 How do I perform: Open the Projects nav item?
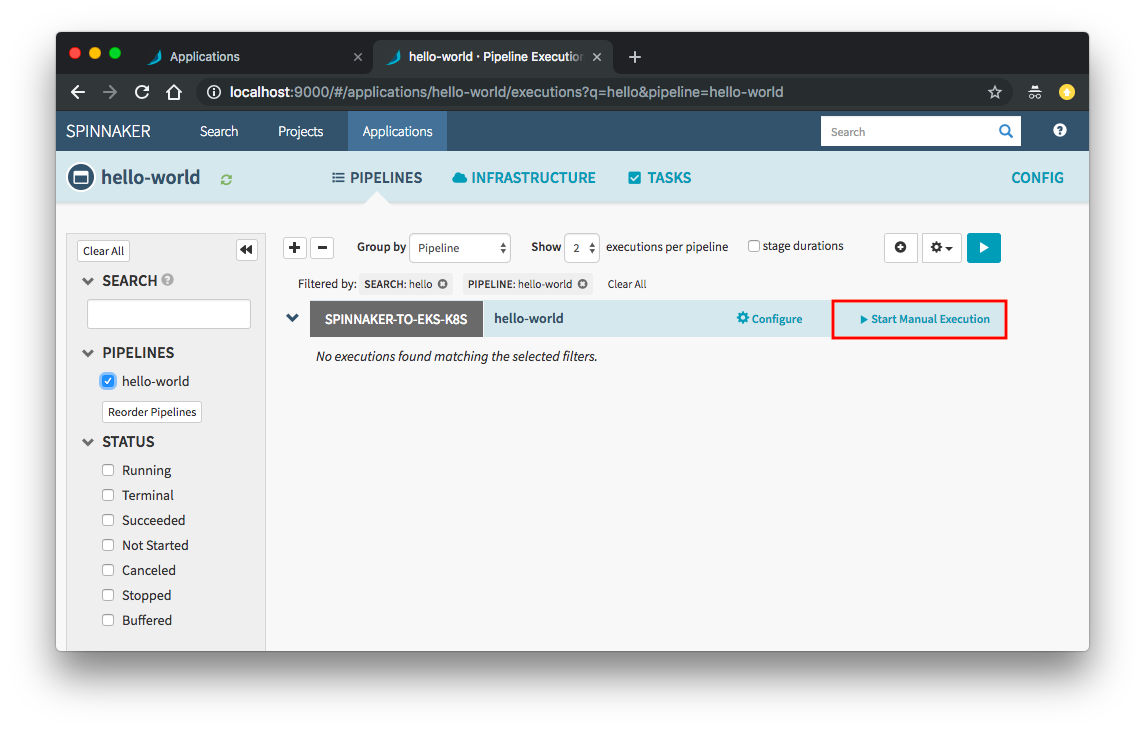pos(300,131)
